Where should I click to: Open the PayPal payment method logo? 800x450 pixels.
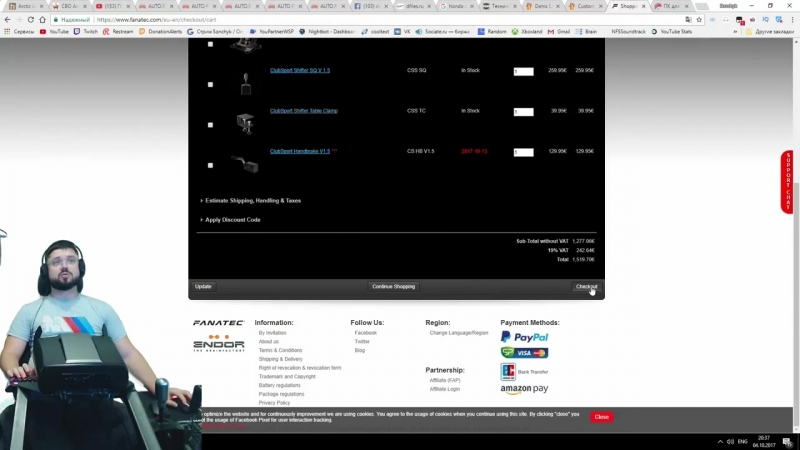524,337
